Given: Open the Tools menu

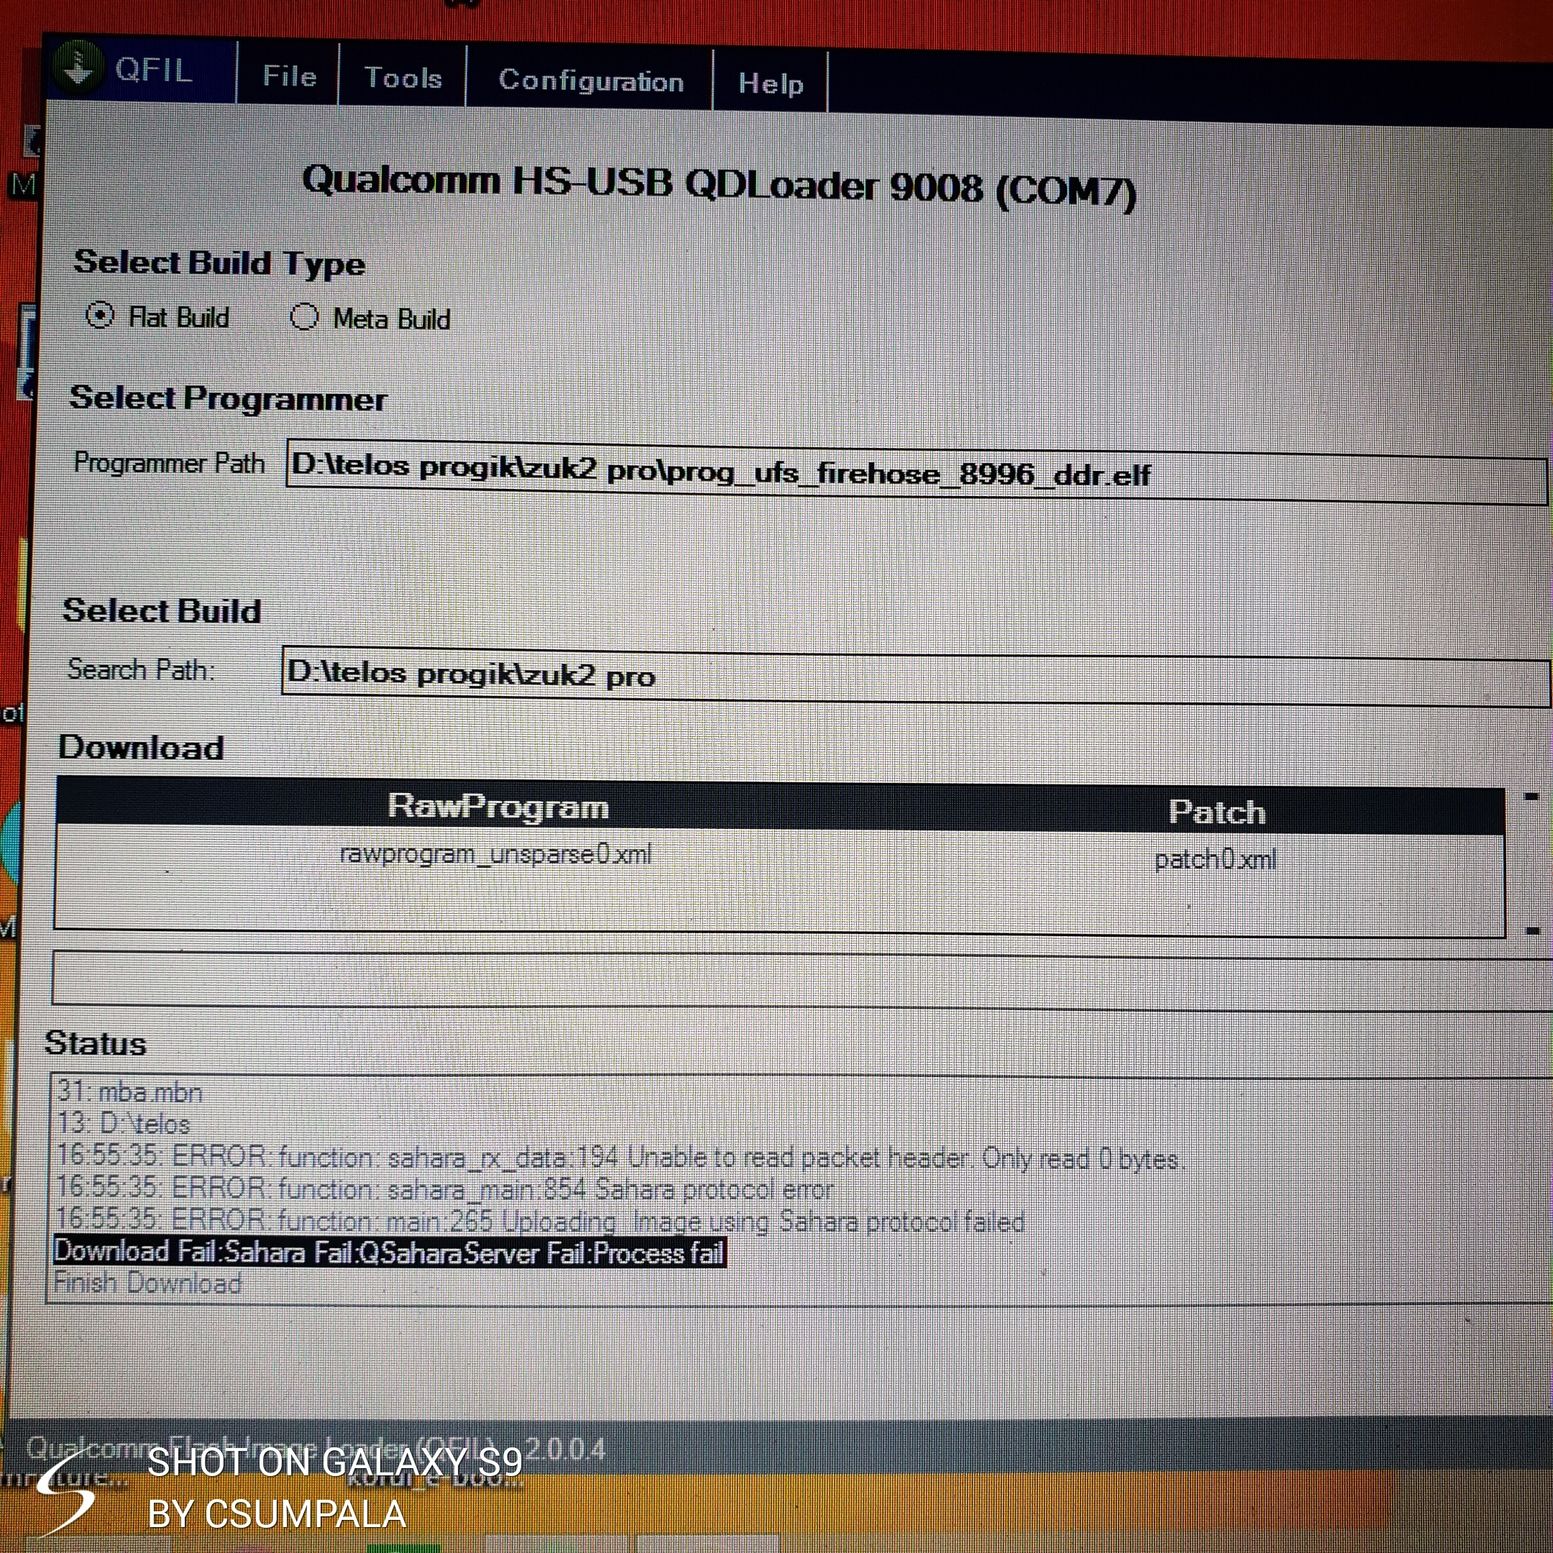Looking at the screenshot, I should [403, 78].
